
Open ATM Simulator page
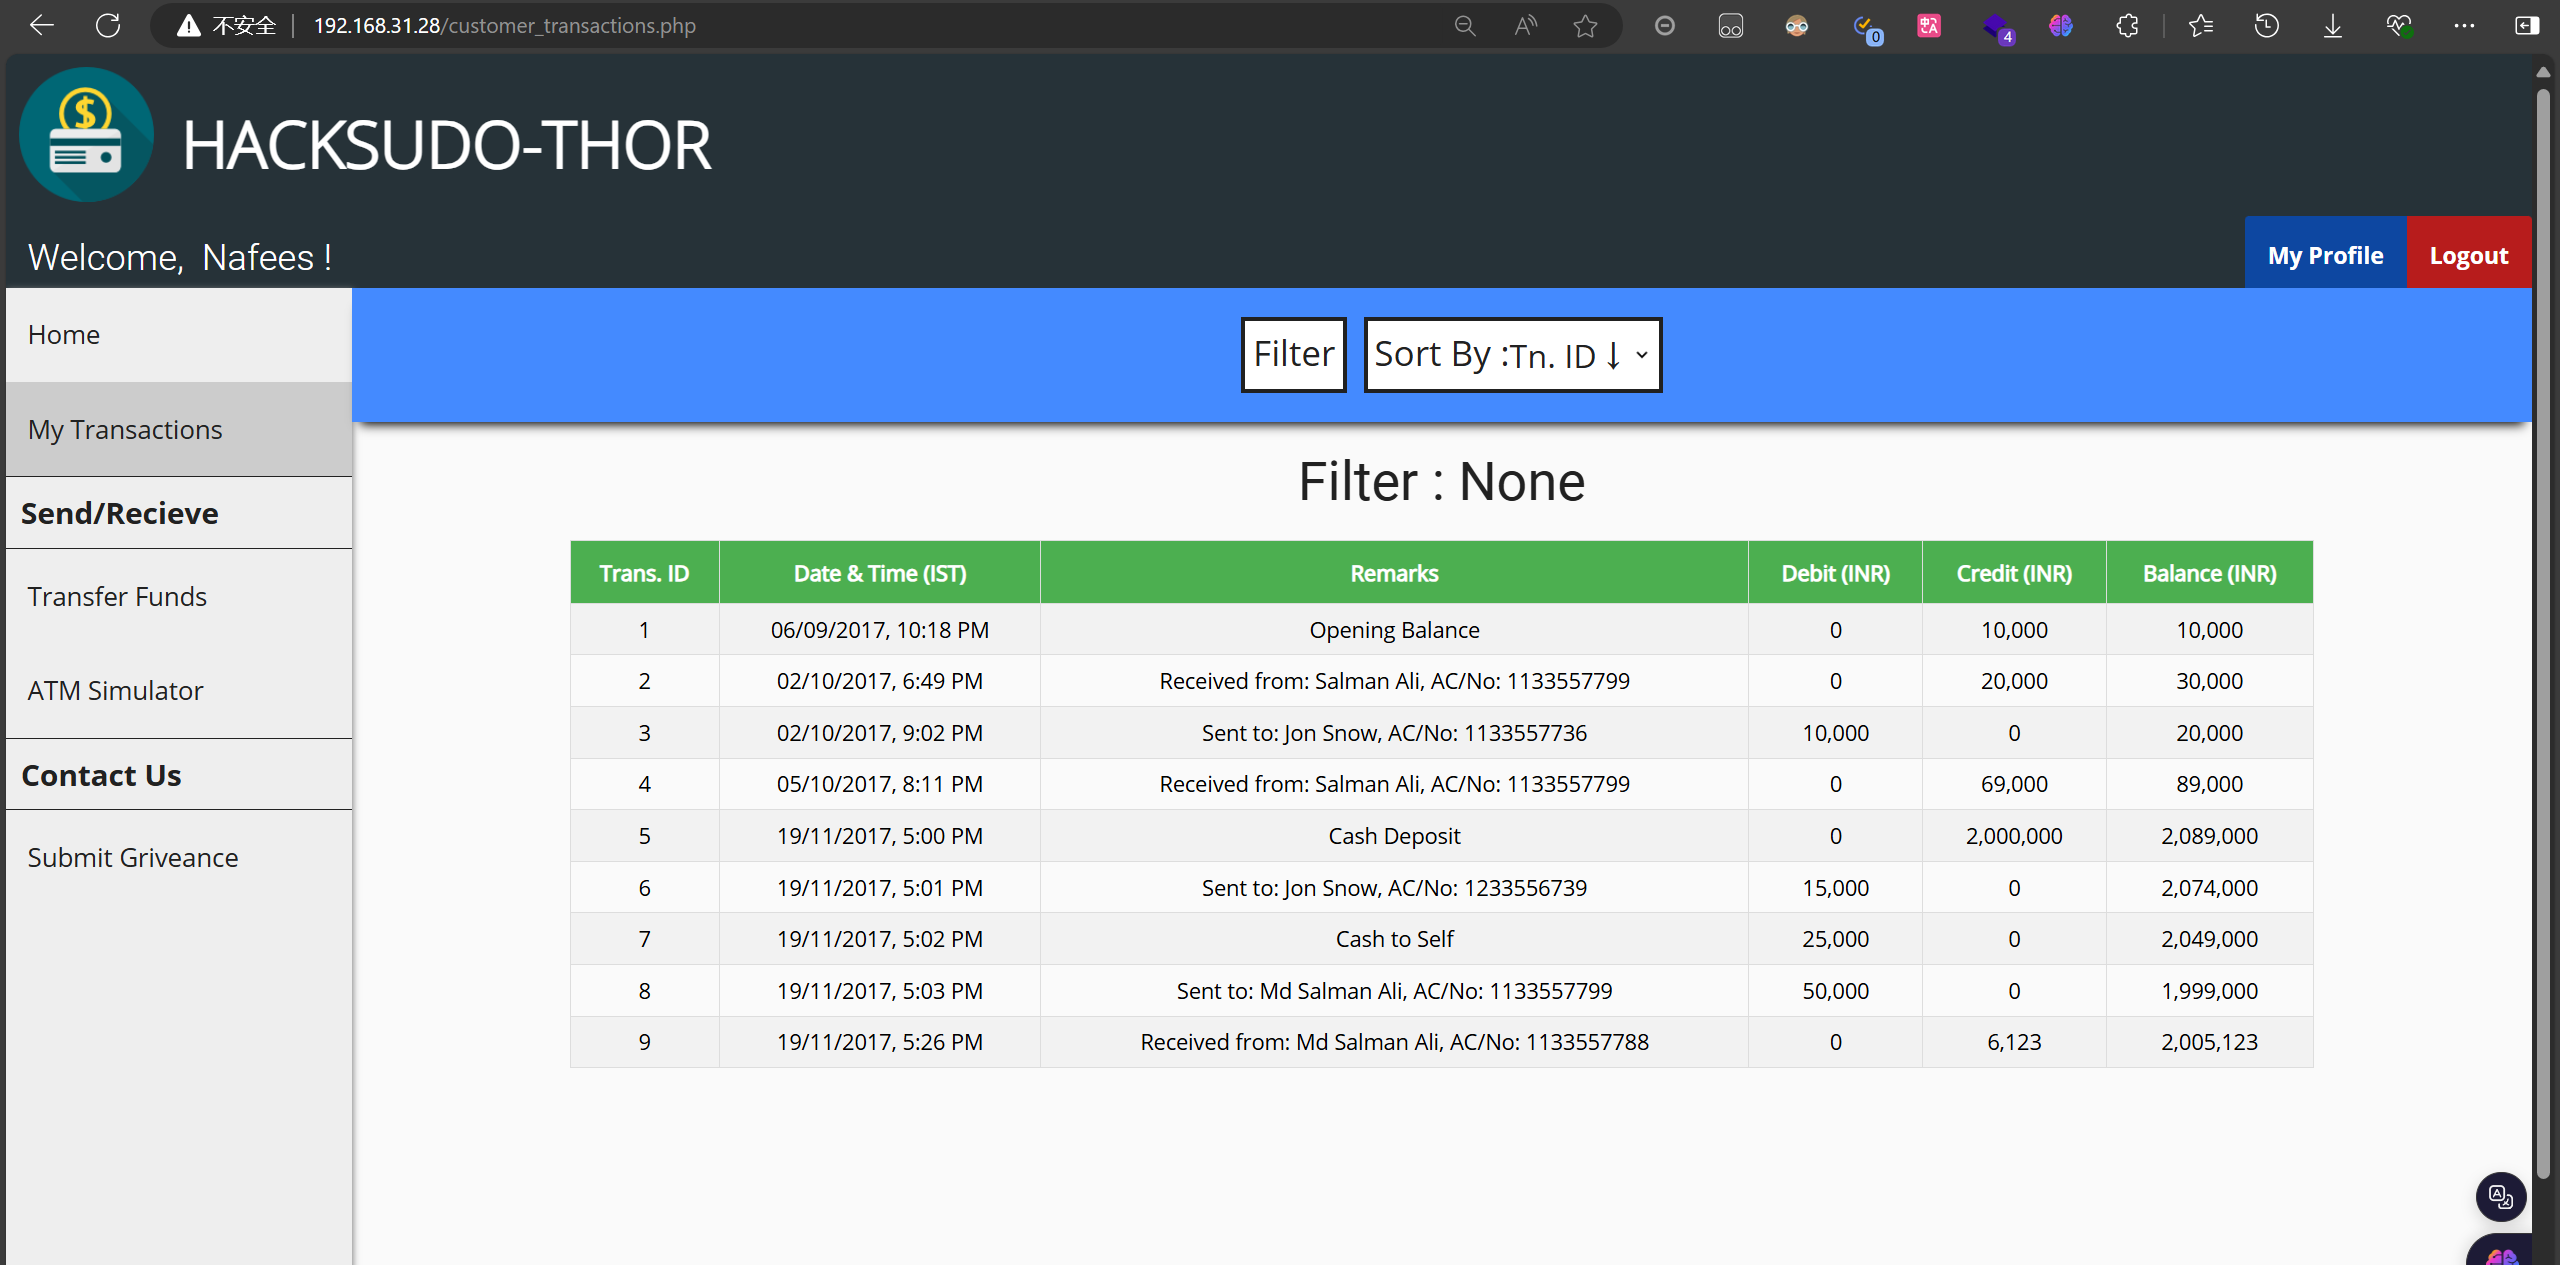[179, 691]
